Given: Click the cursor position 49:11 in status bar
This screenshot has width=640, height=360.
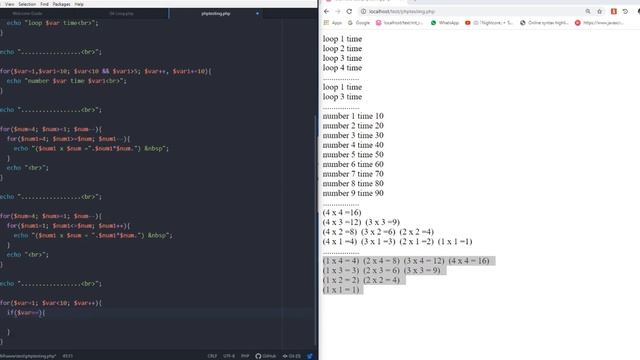Looking at the screenshot, I should tap(68, 356).
